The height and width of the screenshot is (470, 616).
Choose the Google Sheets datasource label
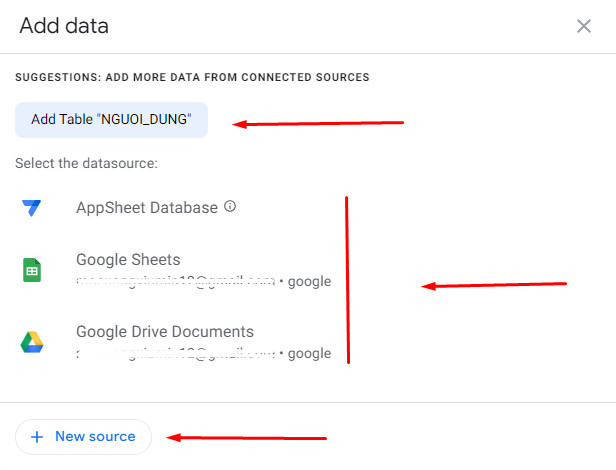(128, 260)
